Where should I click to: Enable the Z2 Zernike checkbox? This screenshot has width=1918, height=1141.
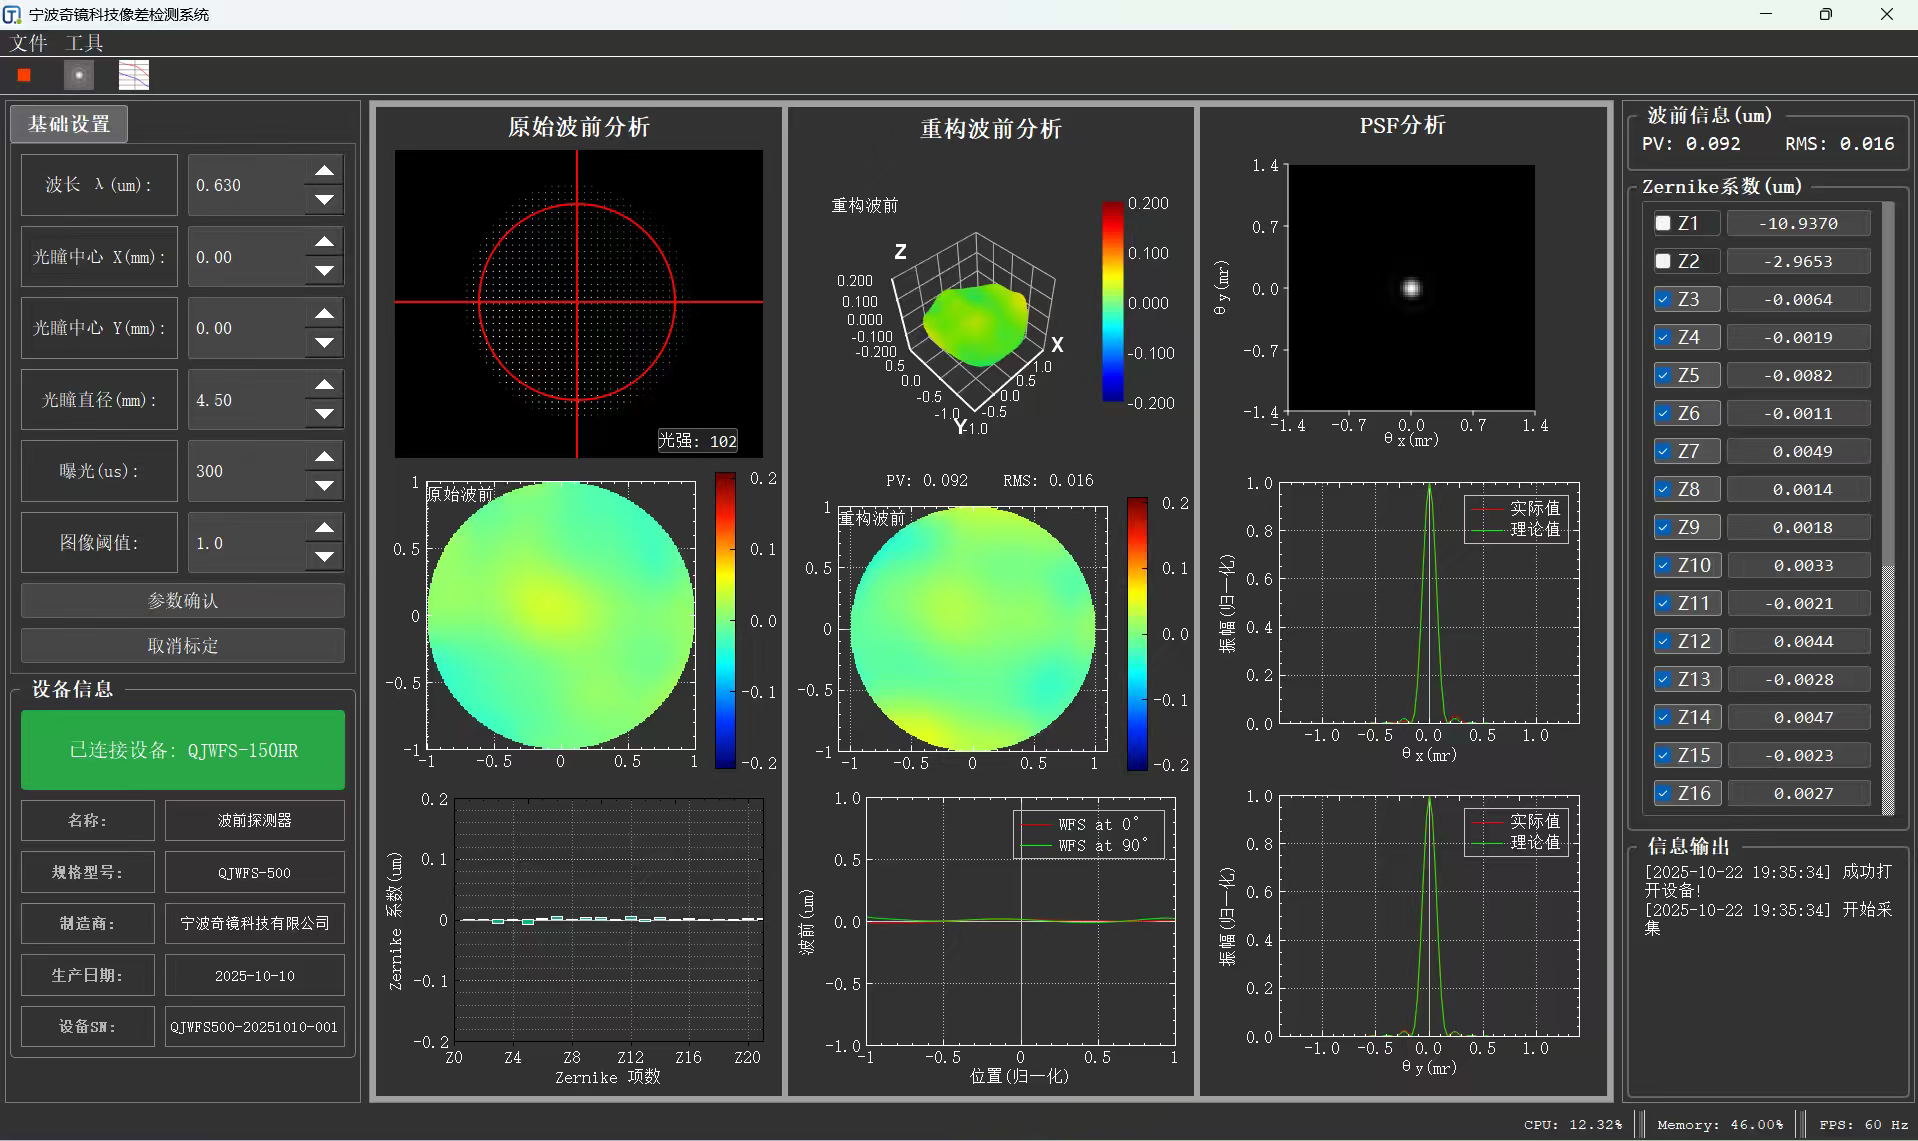[x=1663, y=261]
